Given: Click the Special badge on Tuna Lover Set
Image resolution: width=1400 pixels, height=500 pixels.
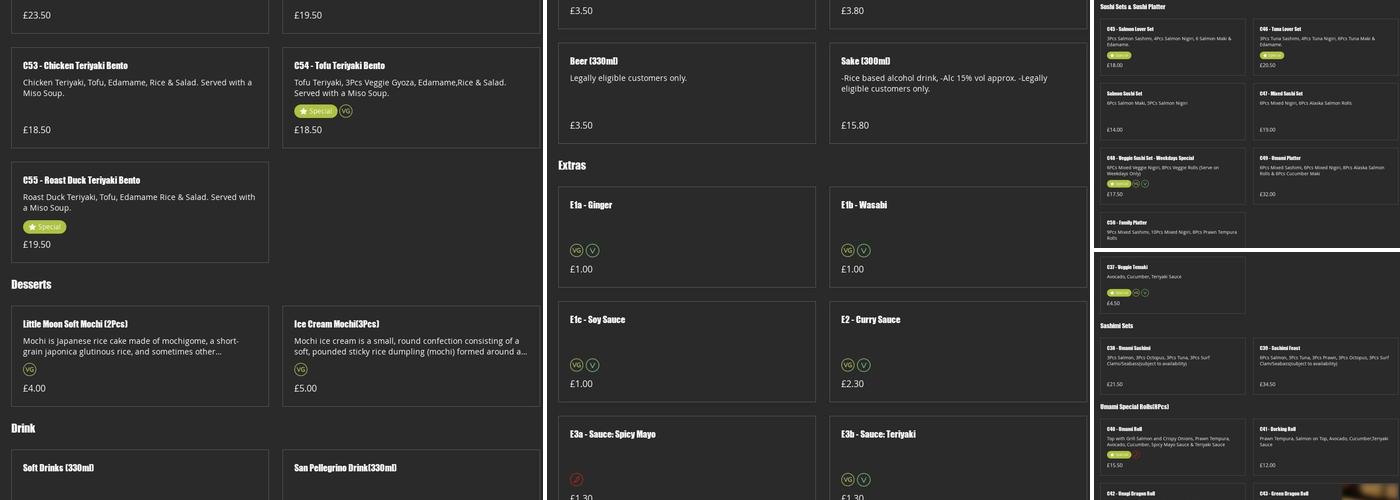Looking at the screenshot, I should pyautogui.click(x=1272, y=55).
